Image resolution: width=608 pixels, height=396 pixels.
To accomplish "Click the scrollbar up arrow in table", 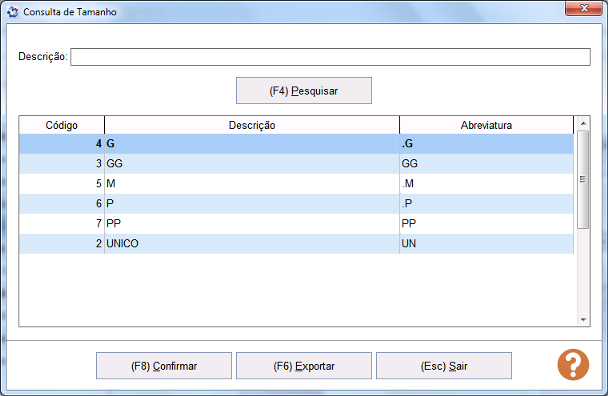I will tap(583, 123).
